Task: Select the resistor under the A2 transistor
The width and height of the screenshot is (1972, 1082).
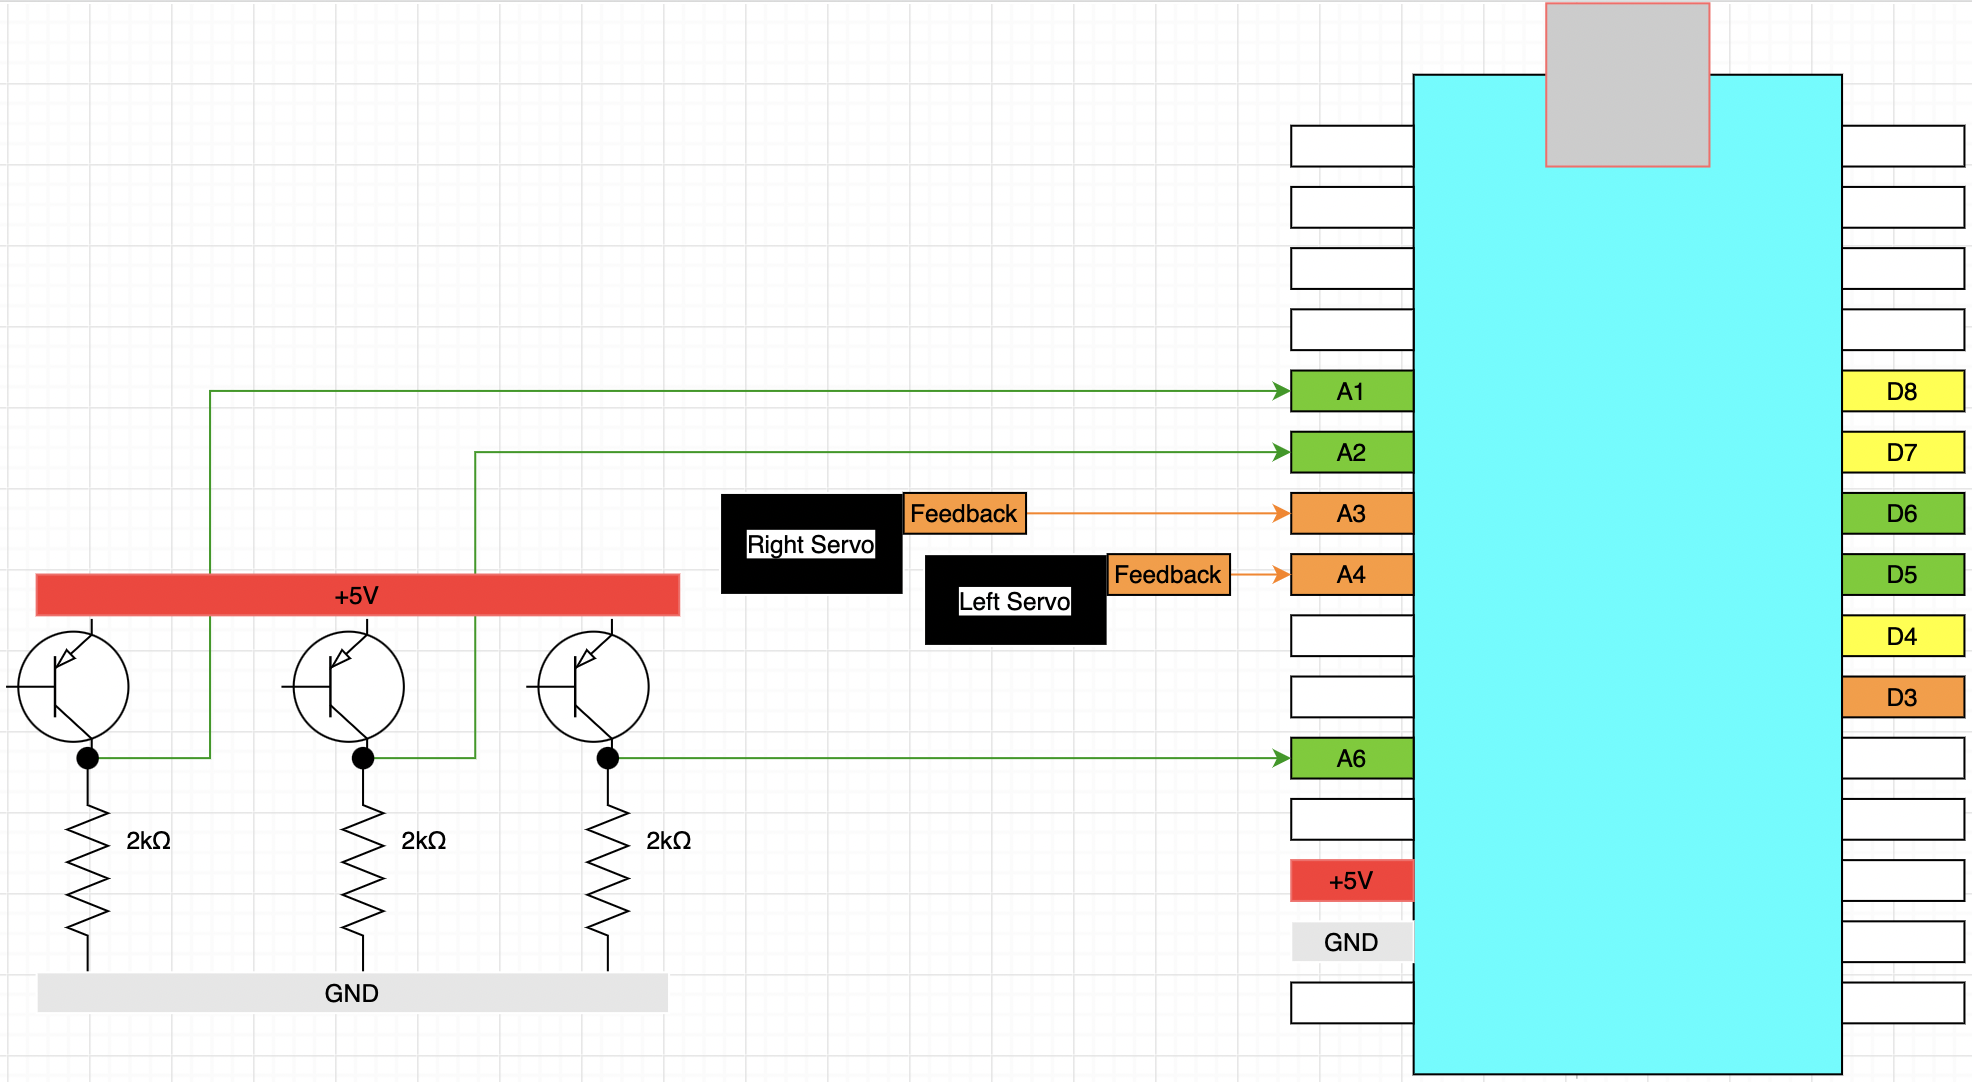Action: click(363, 870)
